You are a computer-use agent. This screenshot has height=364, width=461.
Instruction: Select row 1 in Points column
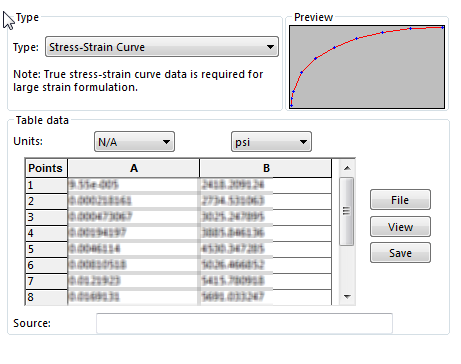click(x=46, y=185)
